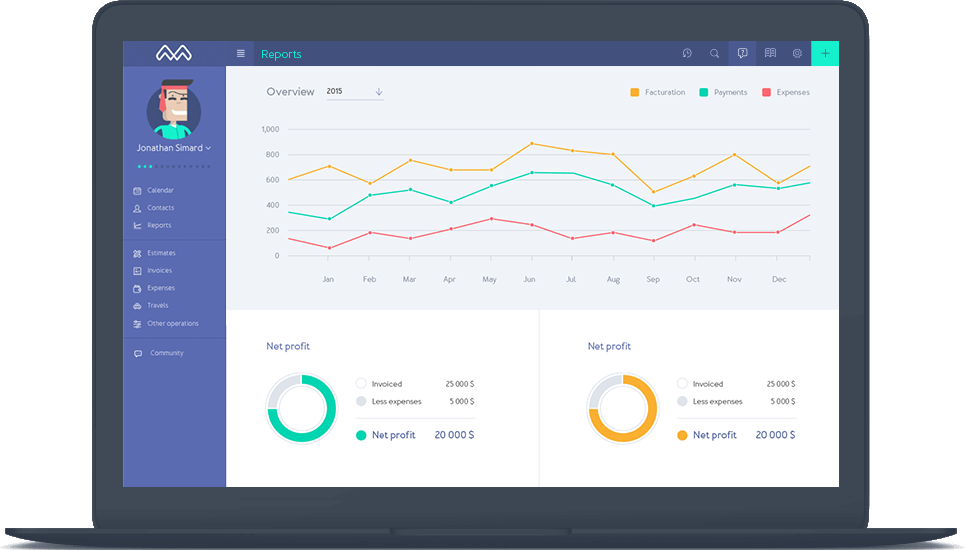
Task: Open the 2015 year dropdown
Action: [x=355, y=92]
